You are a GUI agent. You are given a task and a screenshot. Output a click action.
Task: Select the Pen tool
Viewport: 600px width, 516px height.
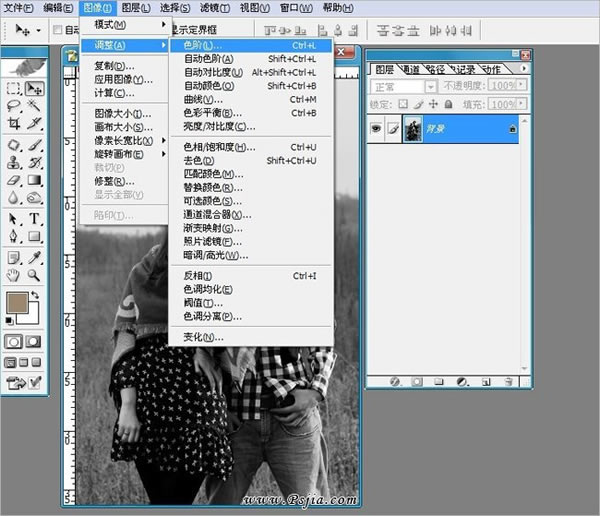point(14,236)
